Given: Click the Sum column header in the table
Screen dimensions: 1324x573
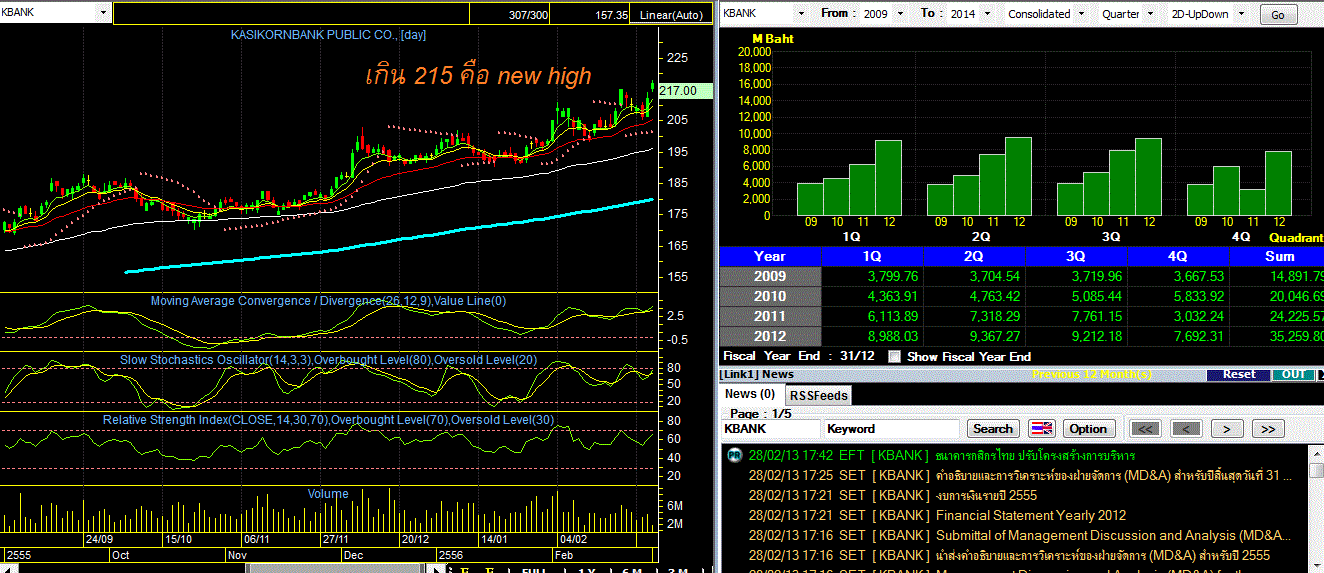Looking at the screenshot, I should 1278,256.
